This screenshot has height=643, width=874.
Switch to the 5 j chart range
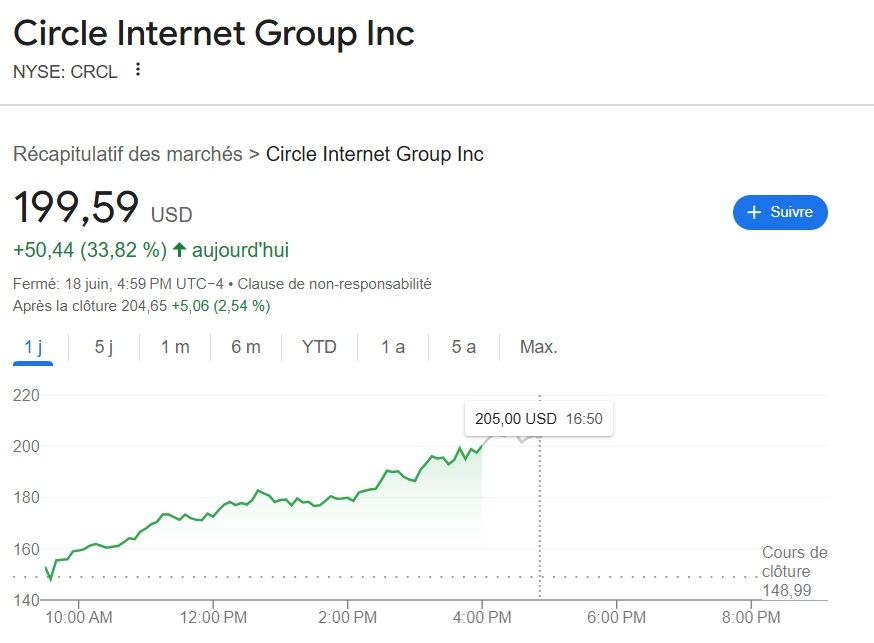coord(104,347)
